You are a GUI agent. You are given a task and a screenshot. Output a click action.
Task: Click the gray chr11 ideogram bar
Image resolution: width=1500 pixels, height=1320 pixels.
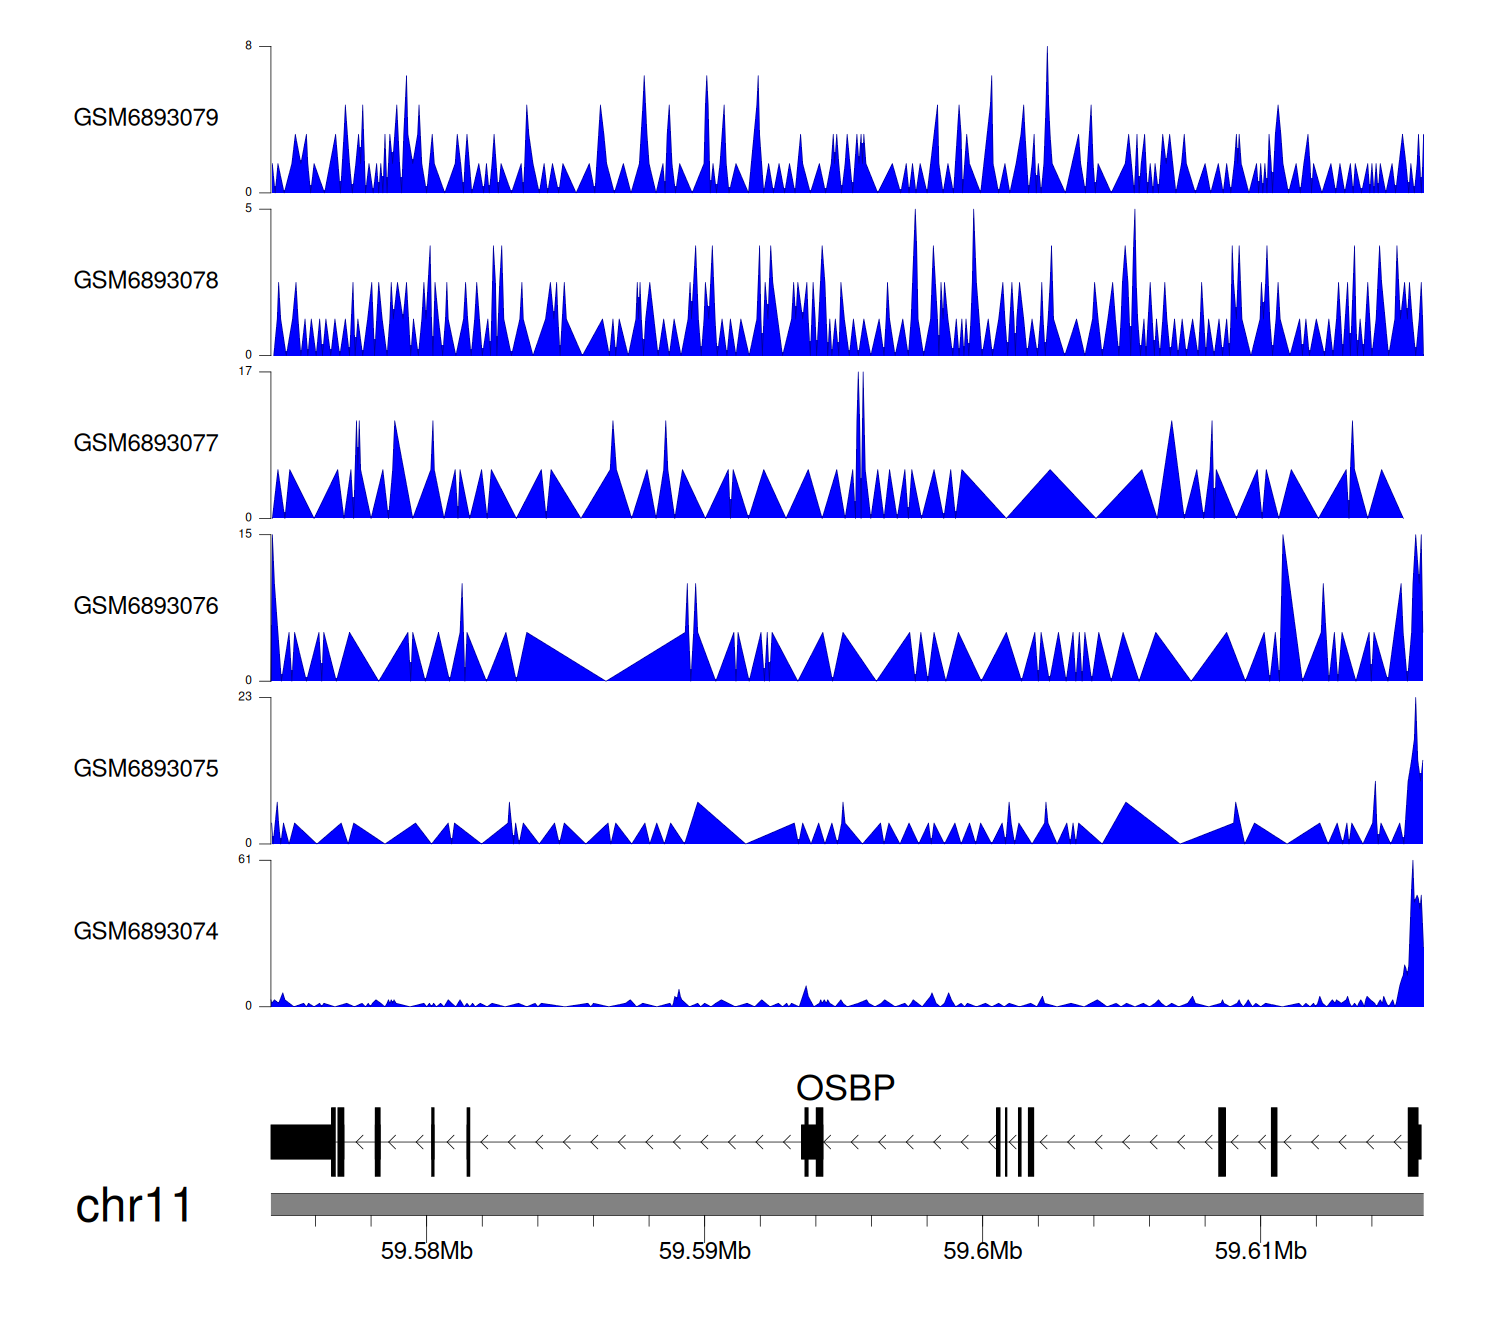(846, 1204)
